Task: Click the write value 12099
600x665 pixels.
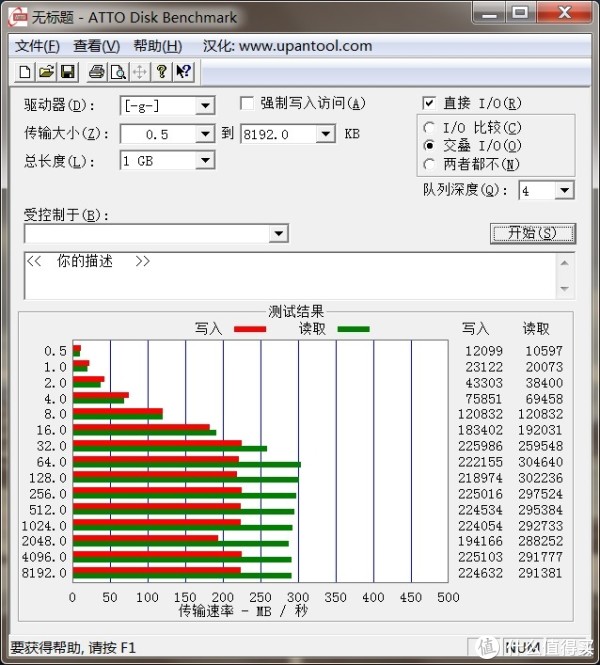Action: (484, 351)
